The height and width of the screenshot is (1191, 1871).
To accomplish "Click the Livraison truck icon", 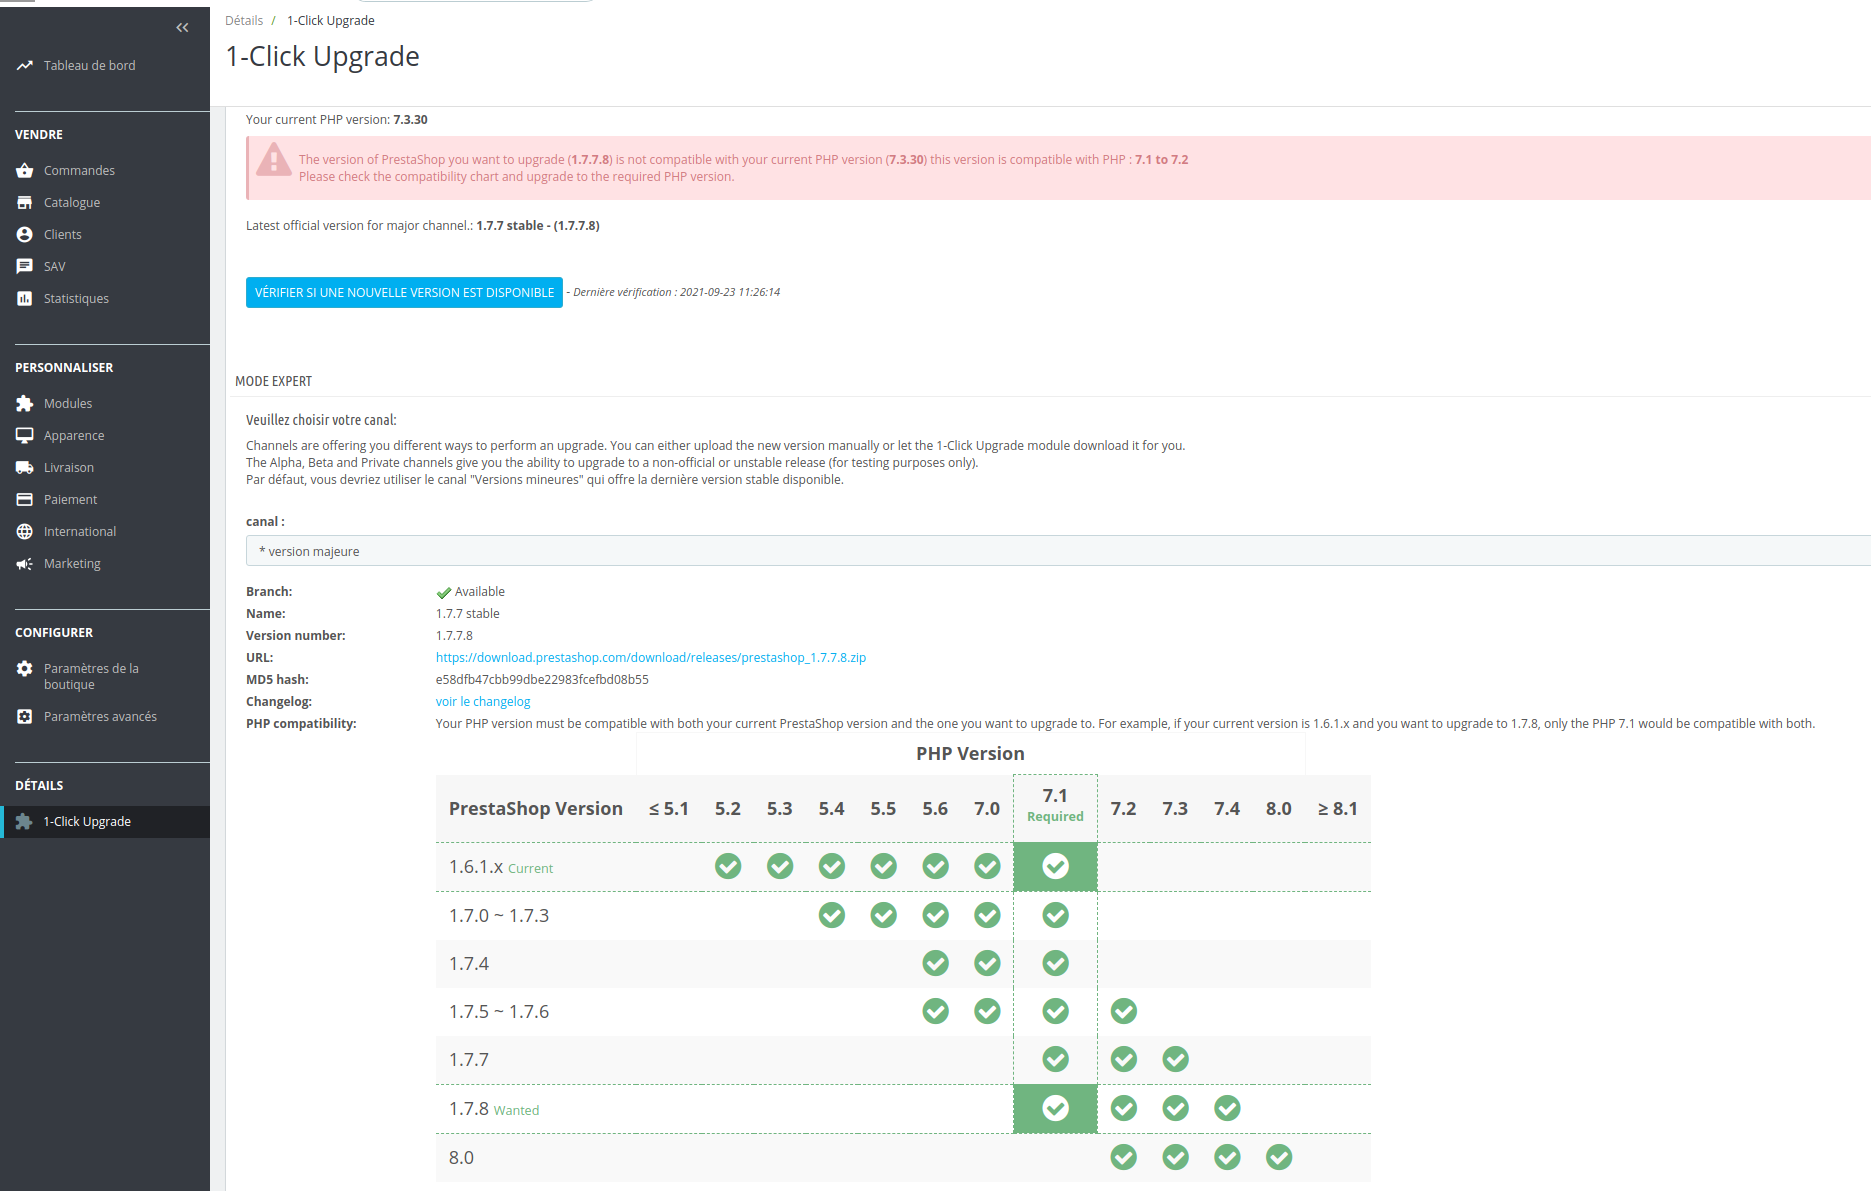I will pos(25,468).
